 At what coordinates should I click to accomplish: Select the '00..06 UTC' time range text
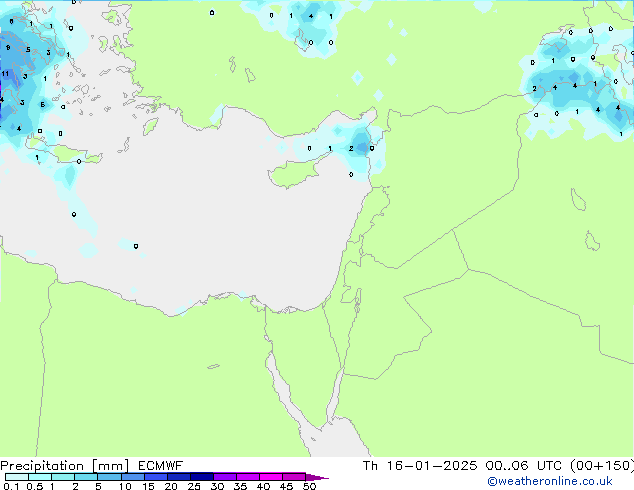(x=524, y=466)
